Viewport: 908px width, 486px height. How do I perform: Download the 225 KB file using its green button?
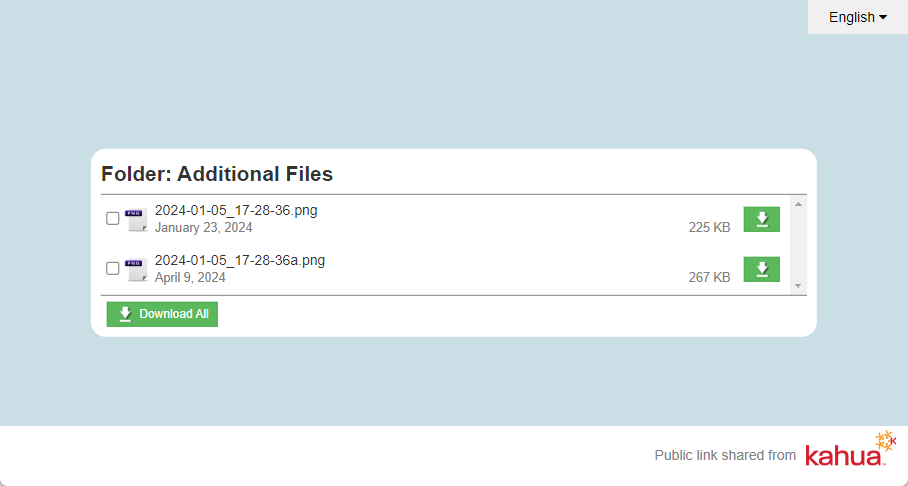[761, 219]
